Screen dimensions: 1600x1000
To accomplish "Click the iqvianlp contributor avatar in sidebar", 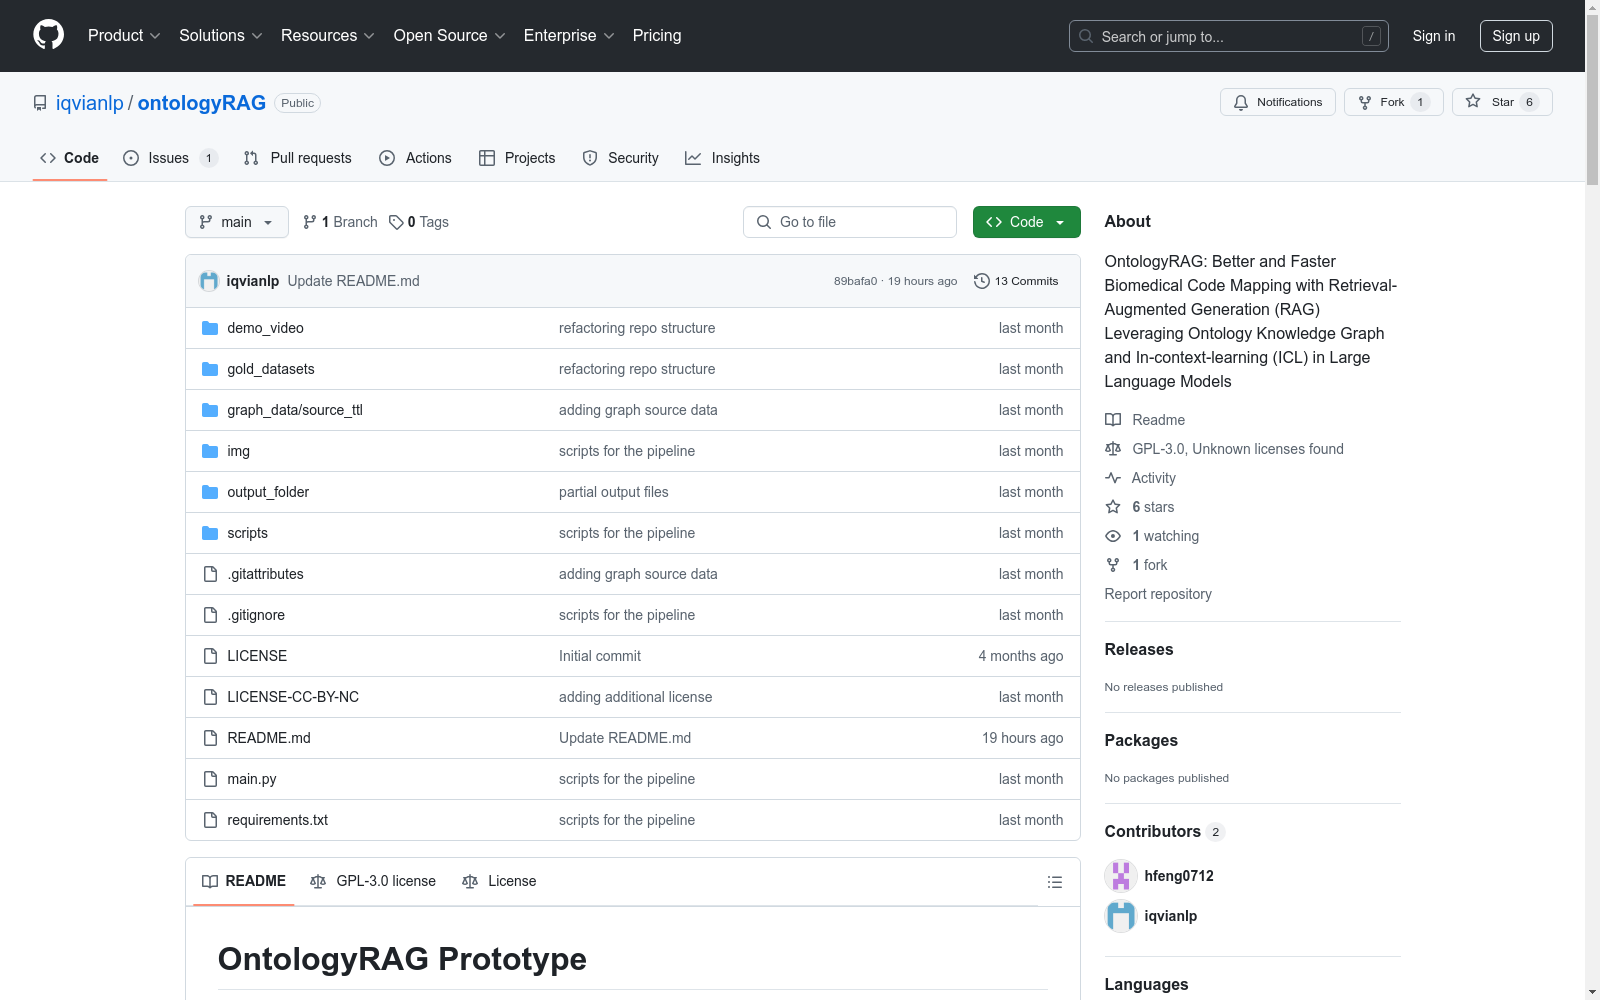I will click(x=1121, y=916).
